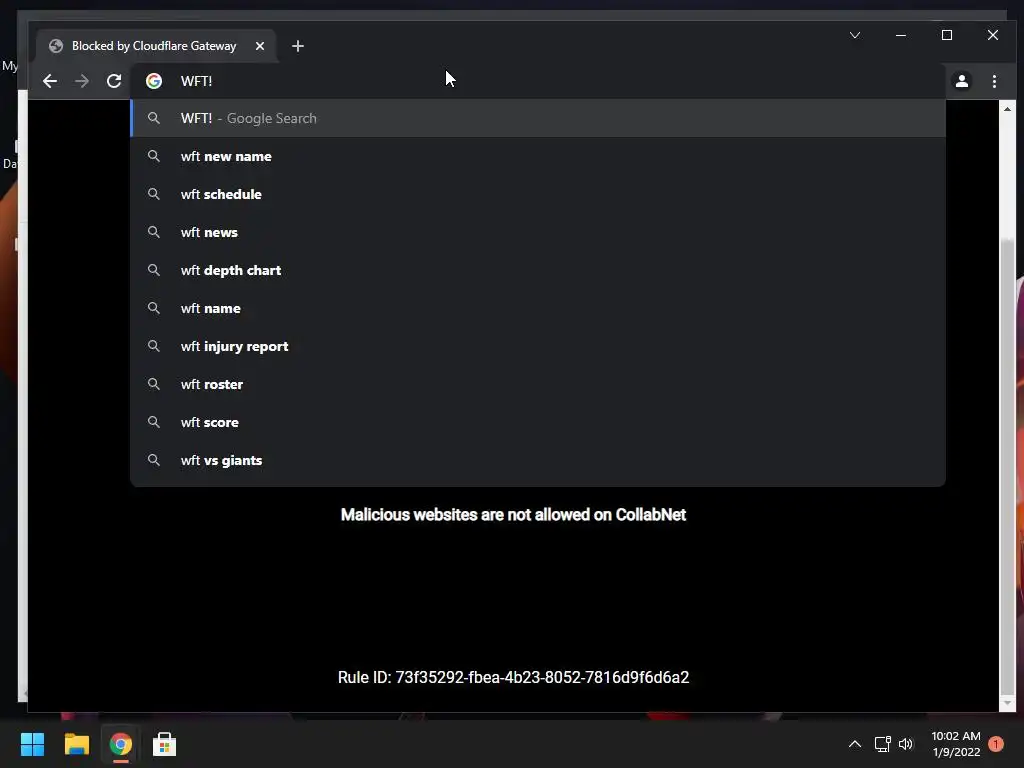Open a new tab with plus button

click(298, 46)
